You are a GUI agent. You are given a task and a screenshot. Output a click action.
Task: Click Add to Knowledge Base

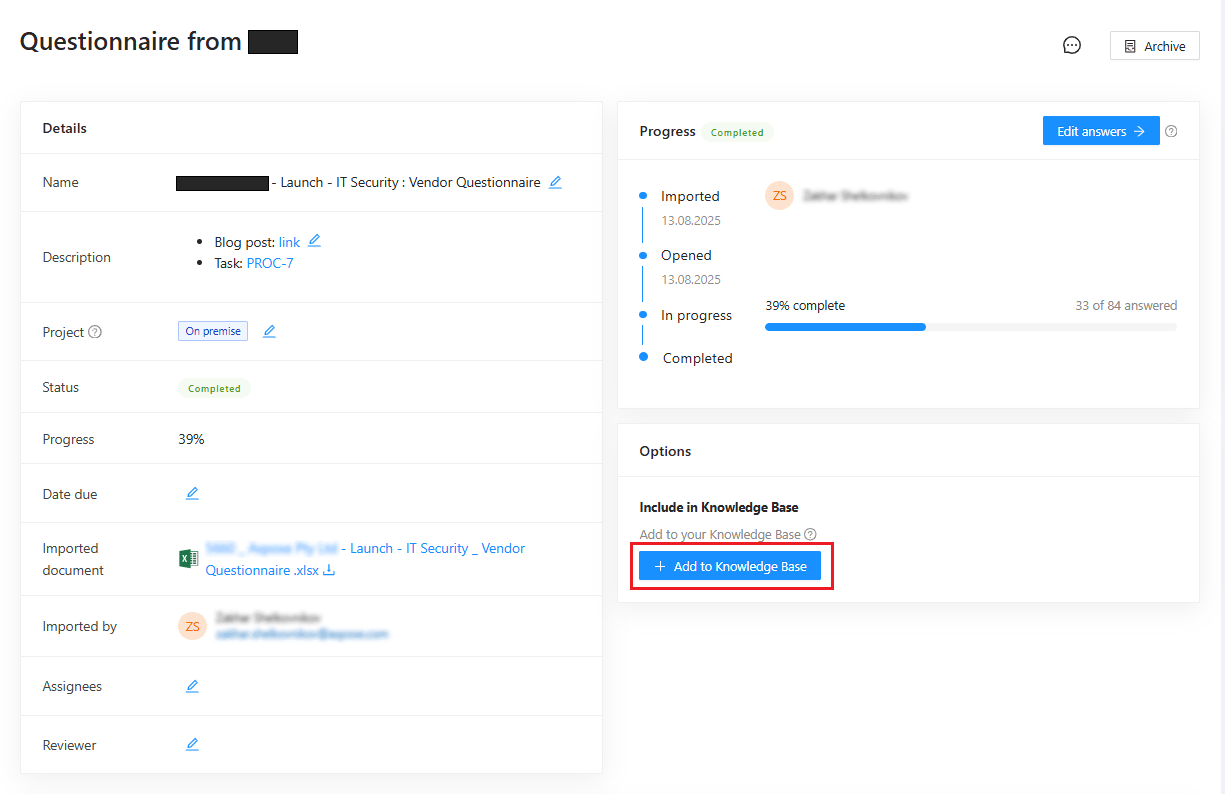pos(731,565)
